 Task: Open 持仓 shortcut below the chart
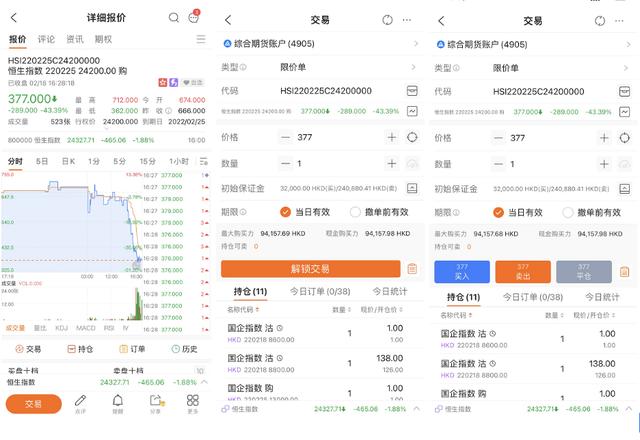(80, 349)
